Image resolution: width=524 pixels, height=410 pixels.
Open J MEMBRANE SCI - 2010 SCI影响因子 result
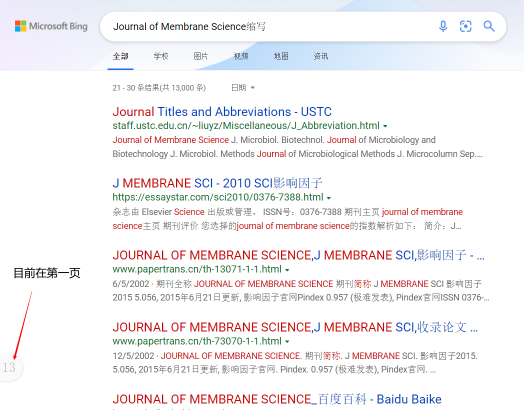[x=217, y=183]
